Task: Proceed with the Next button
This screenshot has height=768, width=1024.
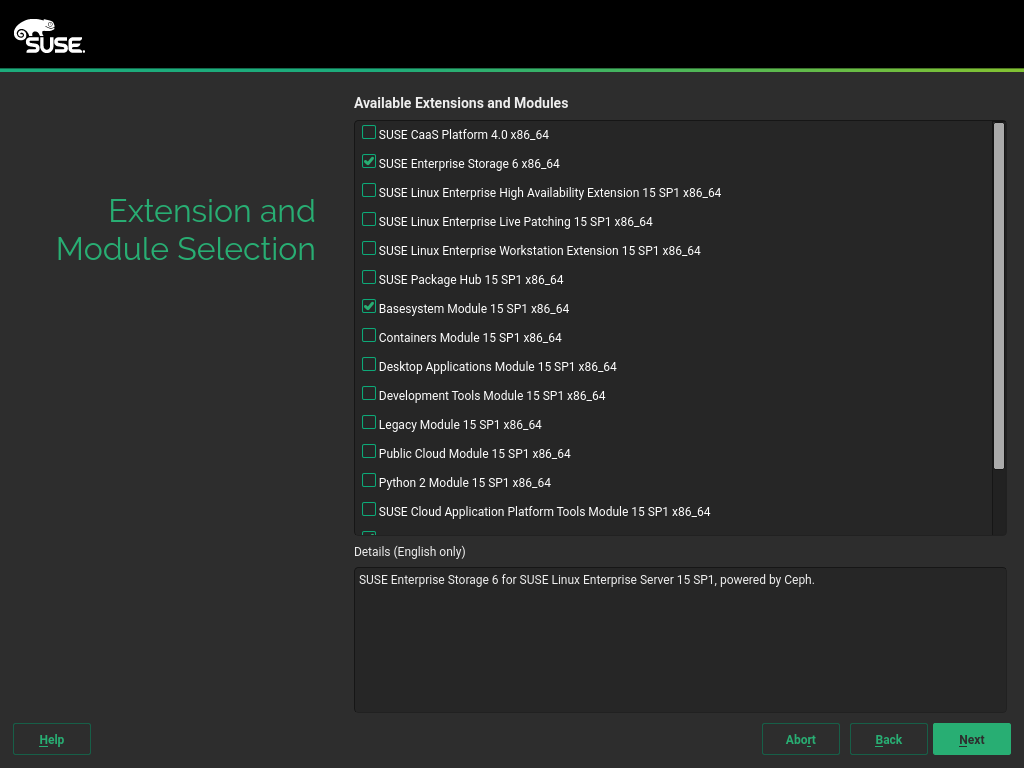Action: coord(971,739)
